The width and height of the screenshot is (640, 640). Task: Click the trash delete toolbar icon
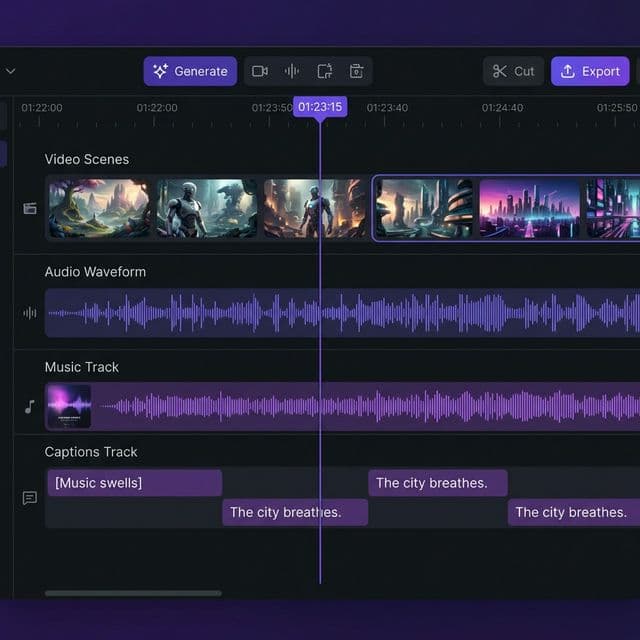356,71
